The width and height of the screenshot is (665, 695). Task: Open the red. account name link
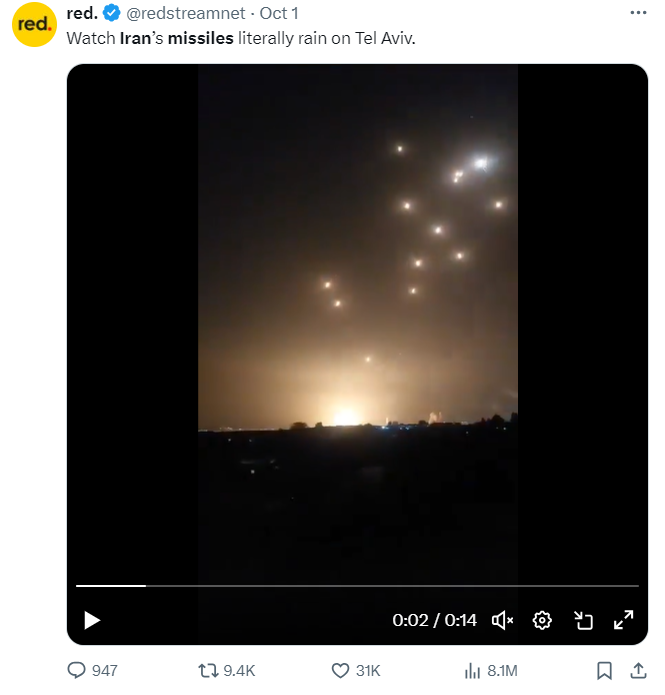(82, 13)
